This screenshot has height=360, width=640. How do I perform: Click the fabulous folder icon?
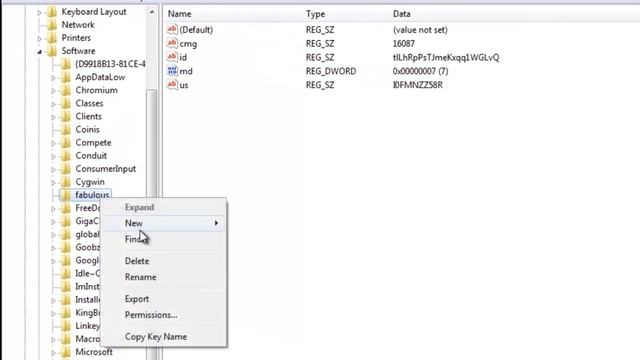pyautogui.click(x=66, y=195)
